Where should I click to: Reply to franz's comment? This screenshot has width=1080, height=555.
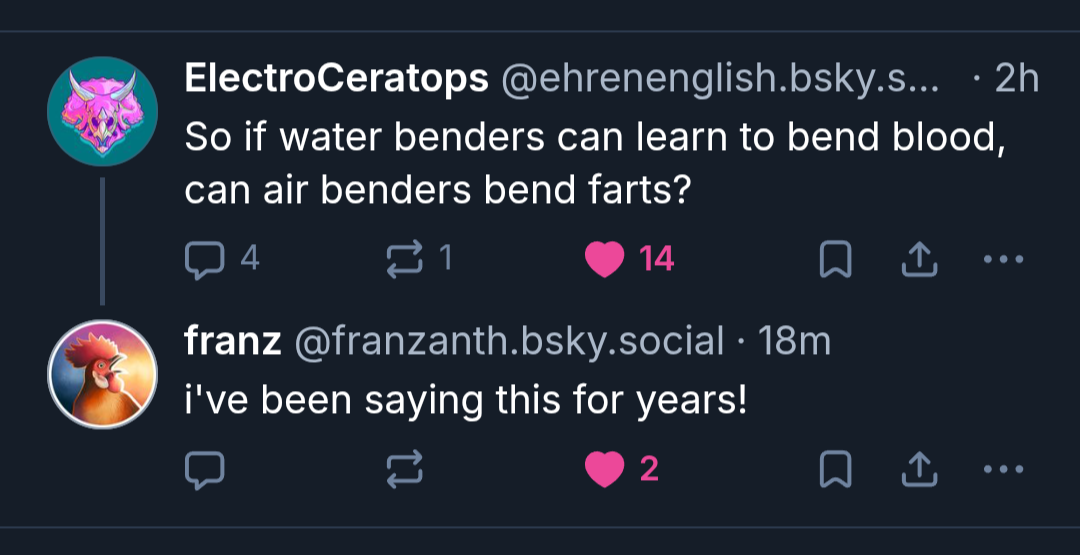[x=205, y=469]
